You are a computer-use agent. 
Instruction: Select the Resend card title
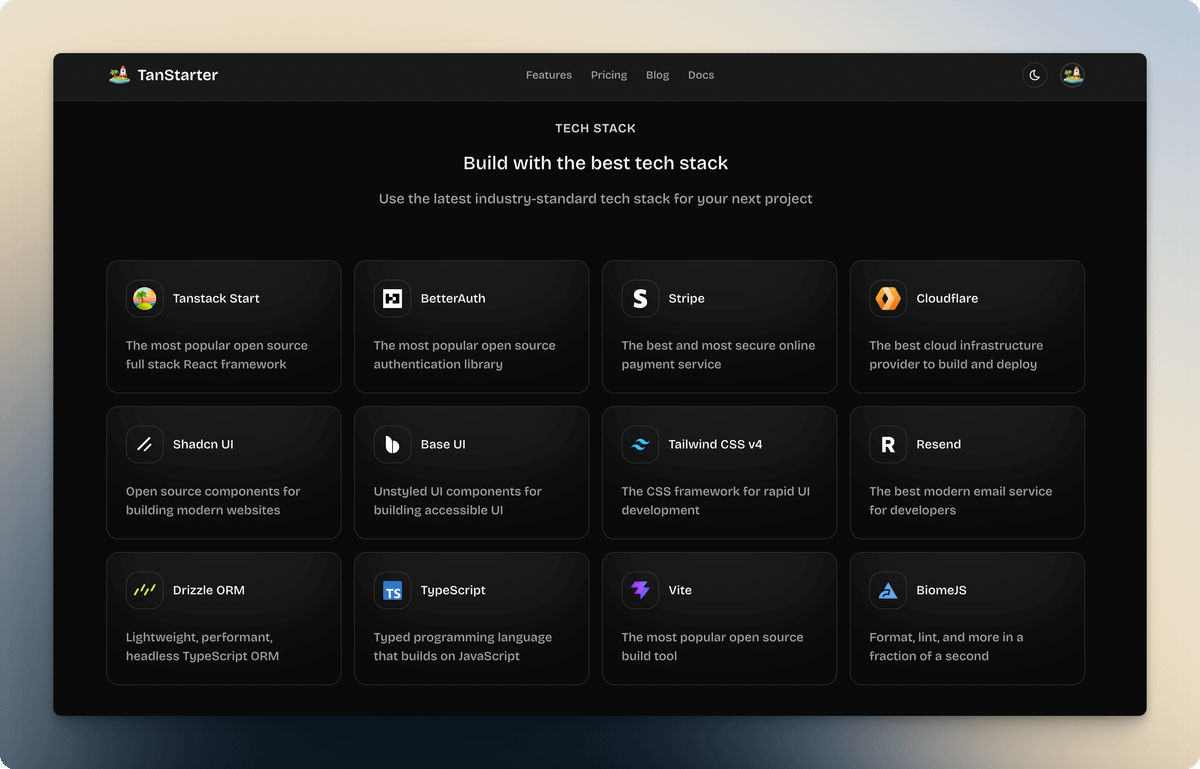pyautogui.click(x=939, y=444)
